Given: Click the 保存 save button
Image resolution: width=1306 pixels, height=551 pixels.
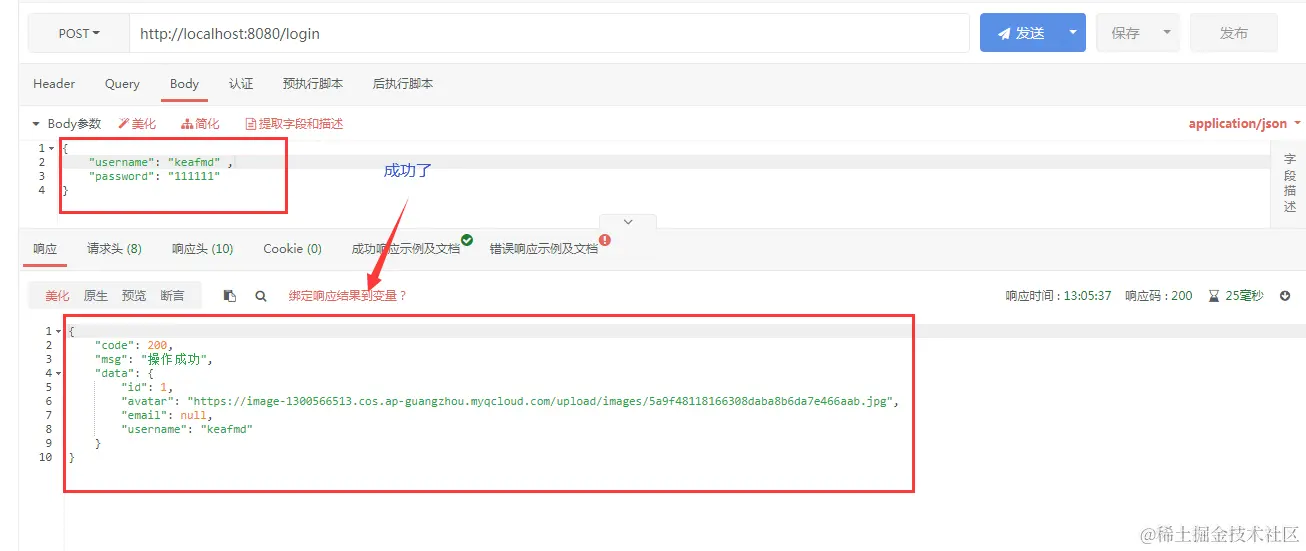Looking at the screenshot, I should tap(1126, 33).
